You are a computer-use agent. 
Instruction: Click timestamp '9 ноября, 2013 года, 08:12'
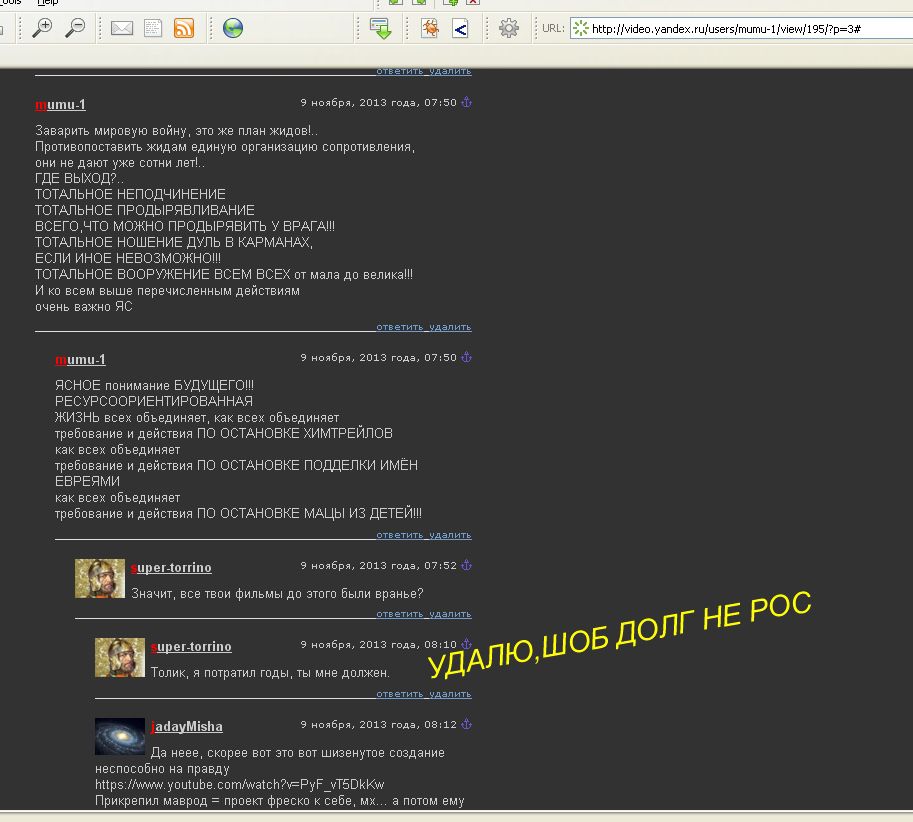378,725
